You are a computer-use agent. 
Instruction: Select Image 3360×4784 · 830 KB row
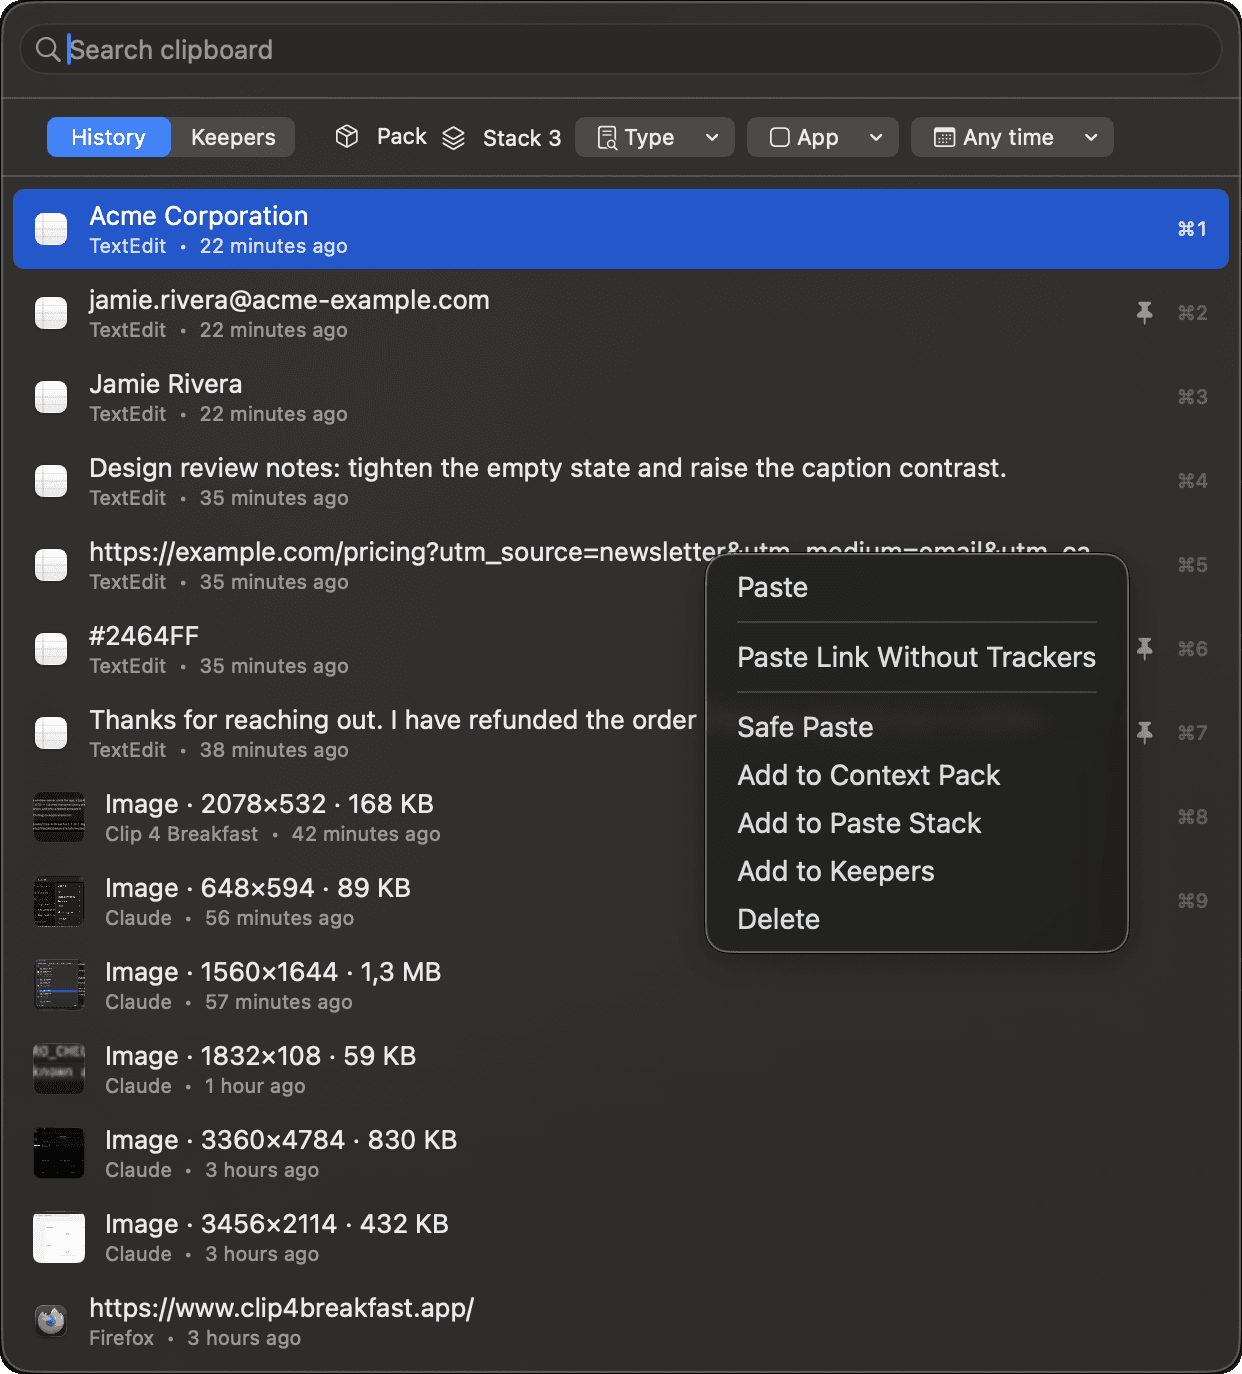(621, 1153)
